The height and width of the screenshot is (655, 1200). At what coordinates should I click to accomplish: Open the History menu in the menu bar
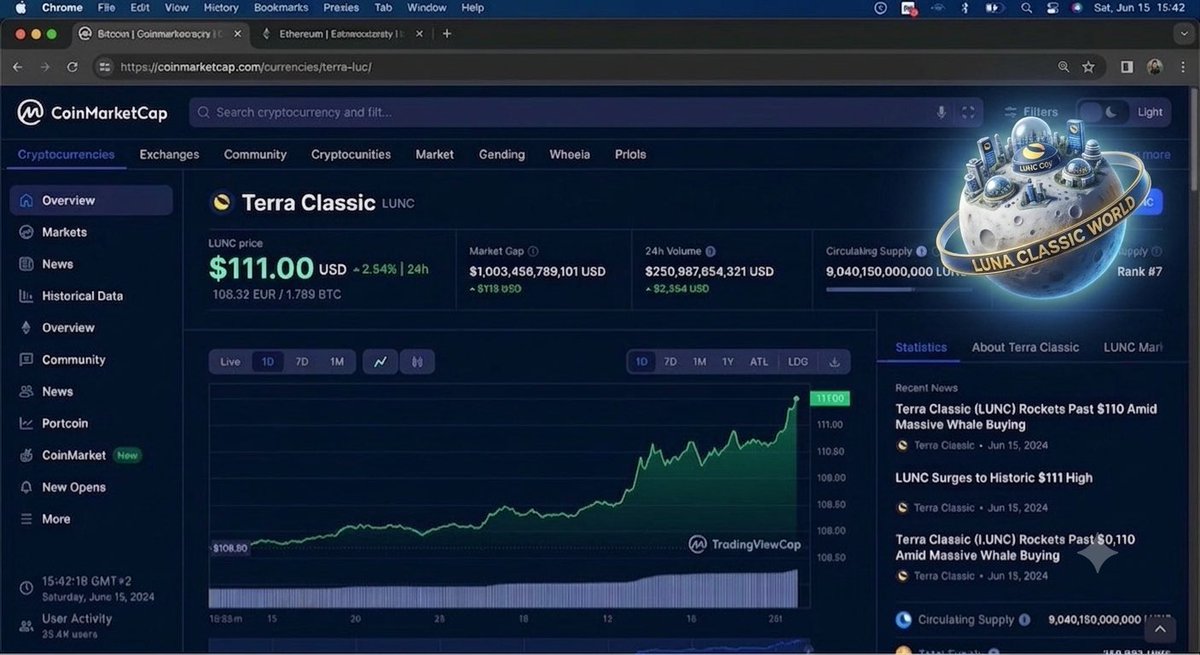click(221, 8)
